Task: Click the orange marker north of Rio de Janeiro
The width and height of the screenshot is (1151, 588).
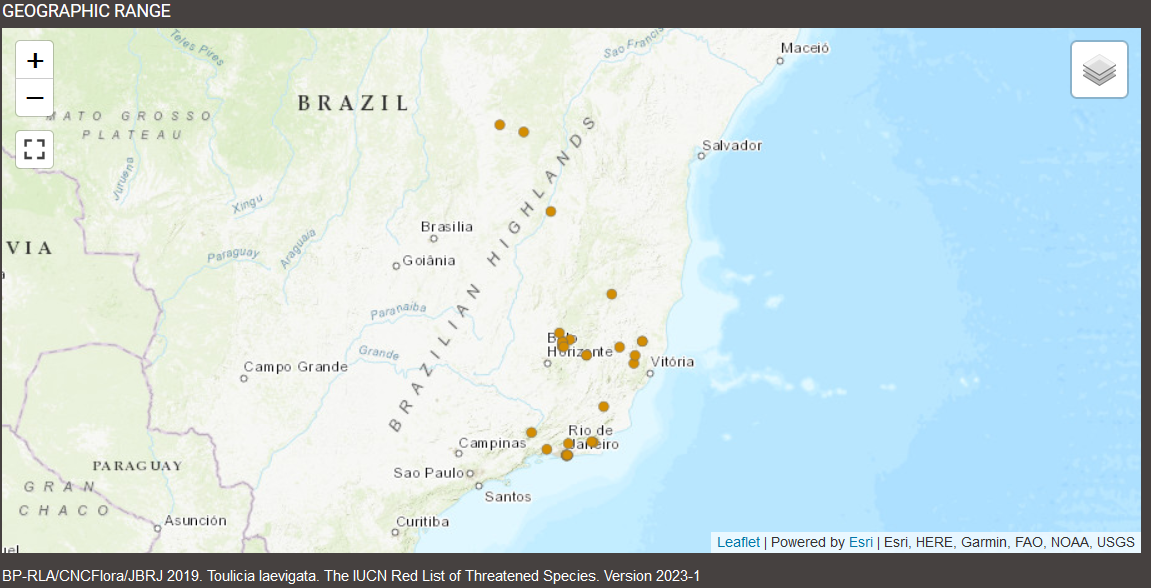Action: [x=604, y=406]
